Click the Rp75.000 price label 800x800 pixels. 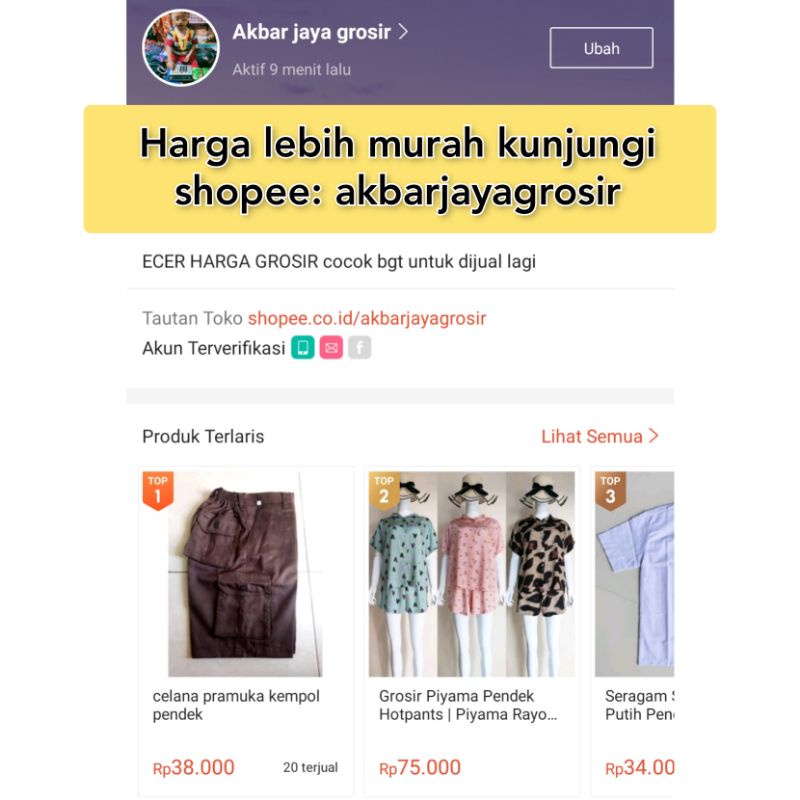419,767
